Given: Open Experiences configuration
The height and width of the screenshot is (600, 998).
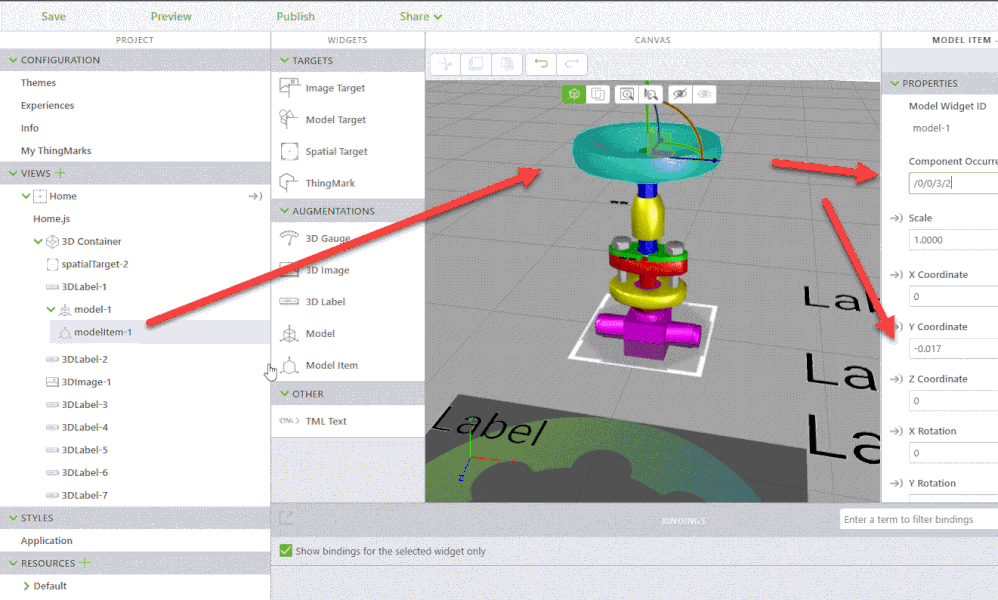Looking at the screenshot, I should [47, 106].
